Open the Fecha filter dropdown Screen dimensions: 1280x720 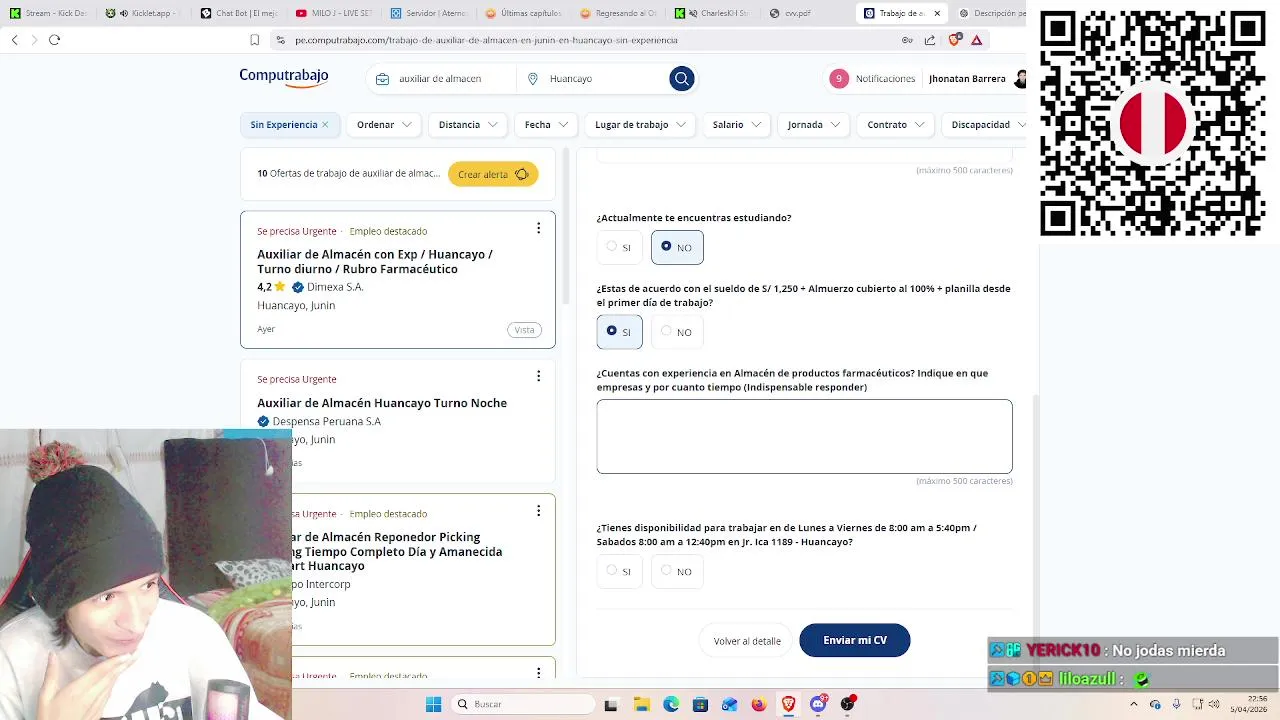pos(546,125)
